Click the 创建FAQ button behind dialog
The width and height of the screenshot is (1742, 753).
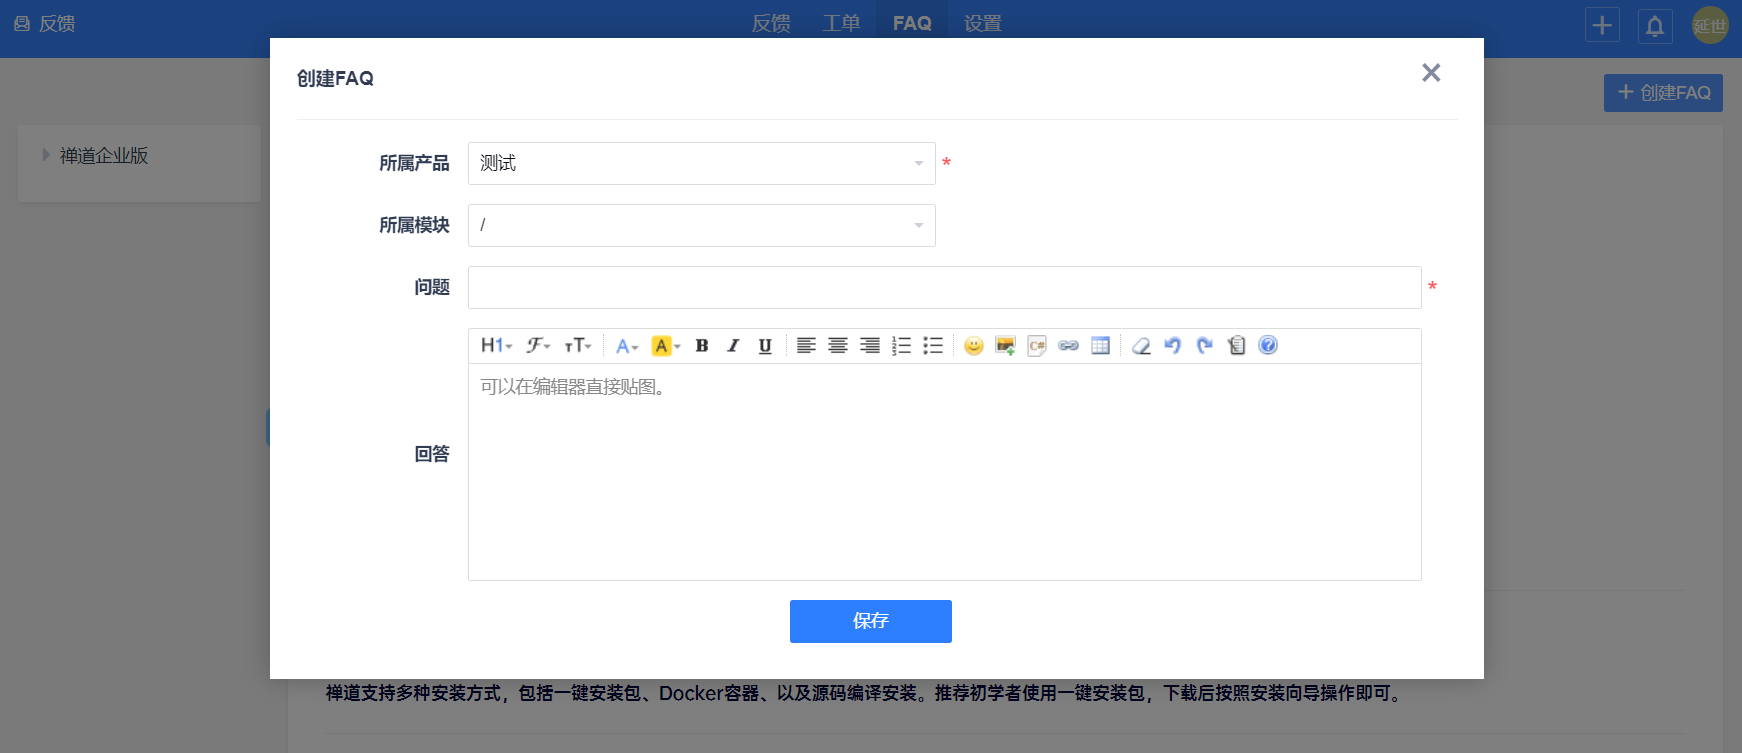click(1663, 93)
